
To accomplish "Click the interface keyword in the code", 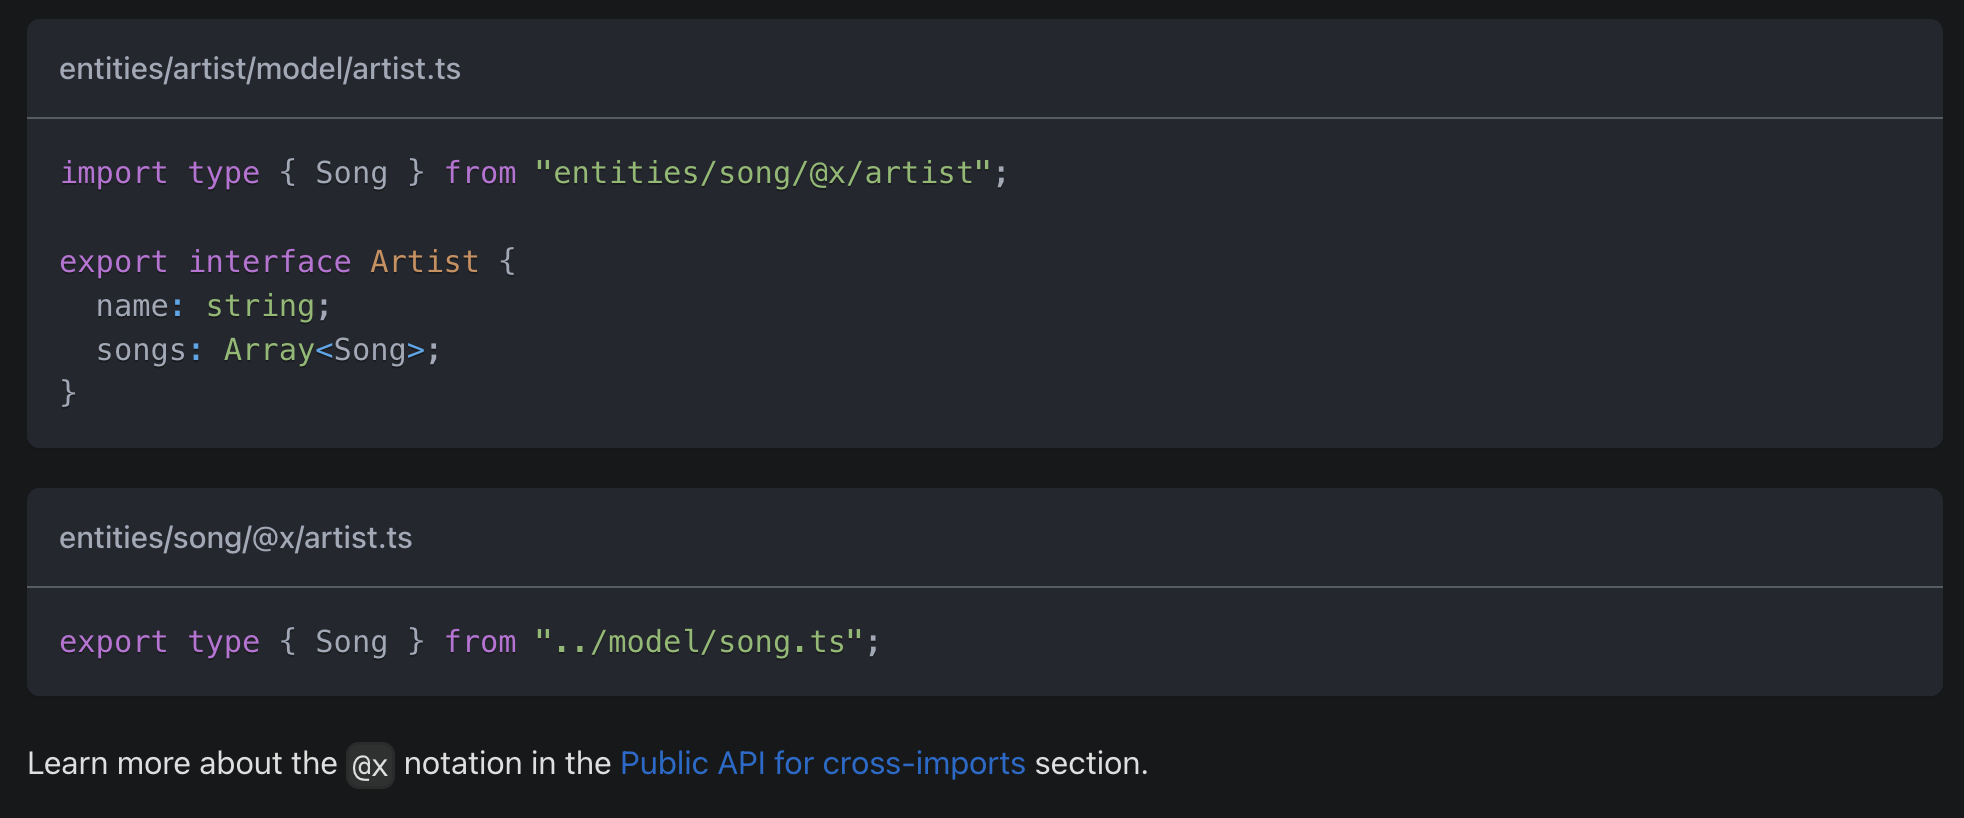I will pos(270,262).
